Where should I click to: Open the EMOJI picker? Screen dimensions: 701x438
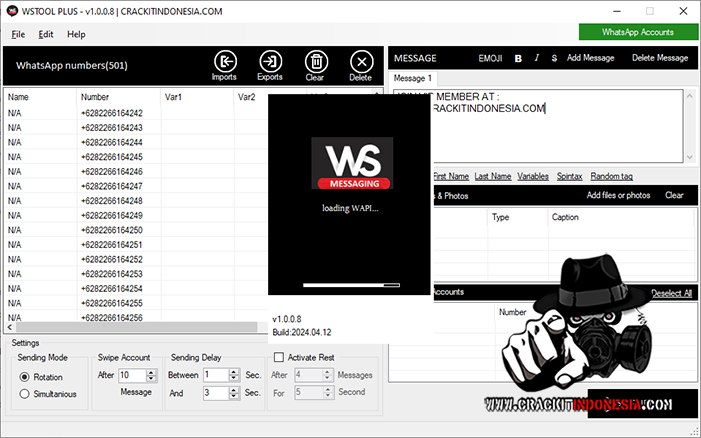tap(491, 58)
